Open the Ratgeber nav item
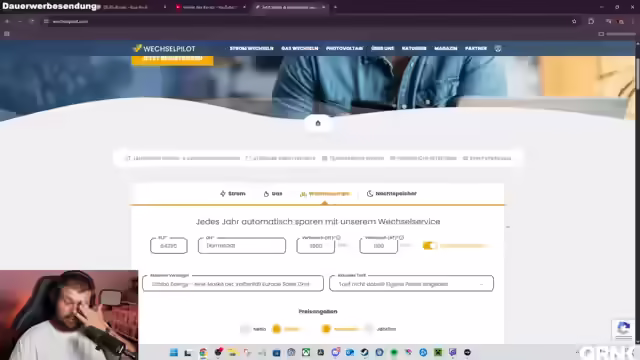This screenshot has width=640, height=360. [x=414, y=49]
